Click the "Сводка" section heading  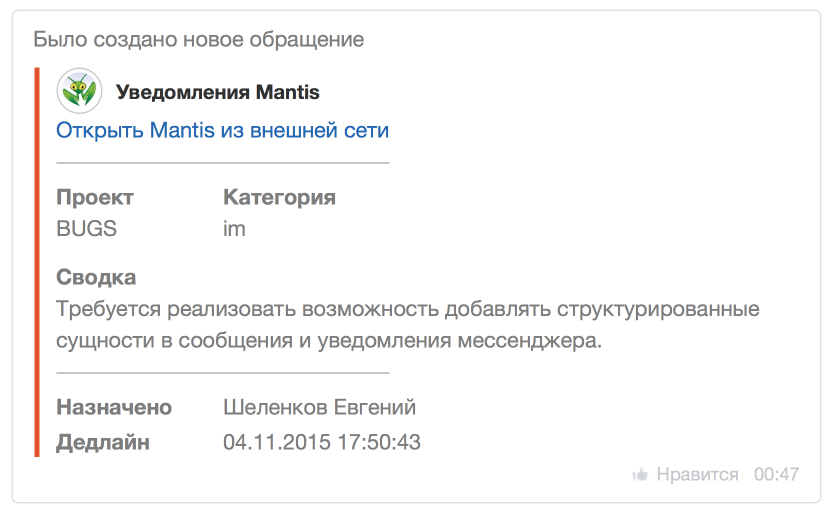pyautogui.click(x=96, y=277)
